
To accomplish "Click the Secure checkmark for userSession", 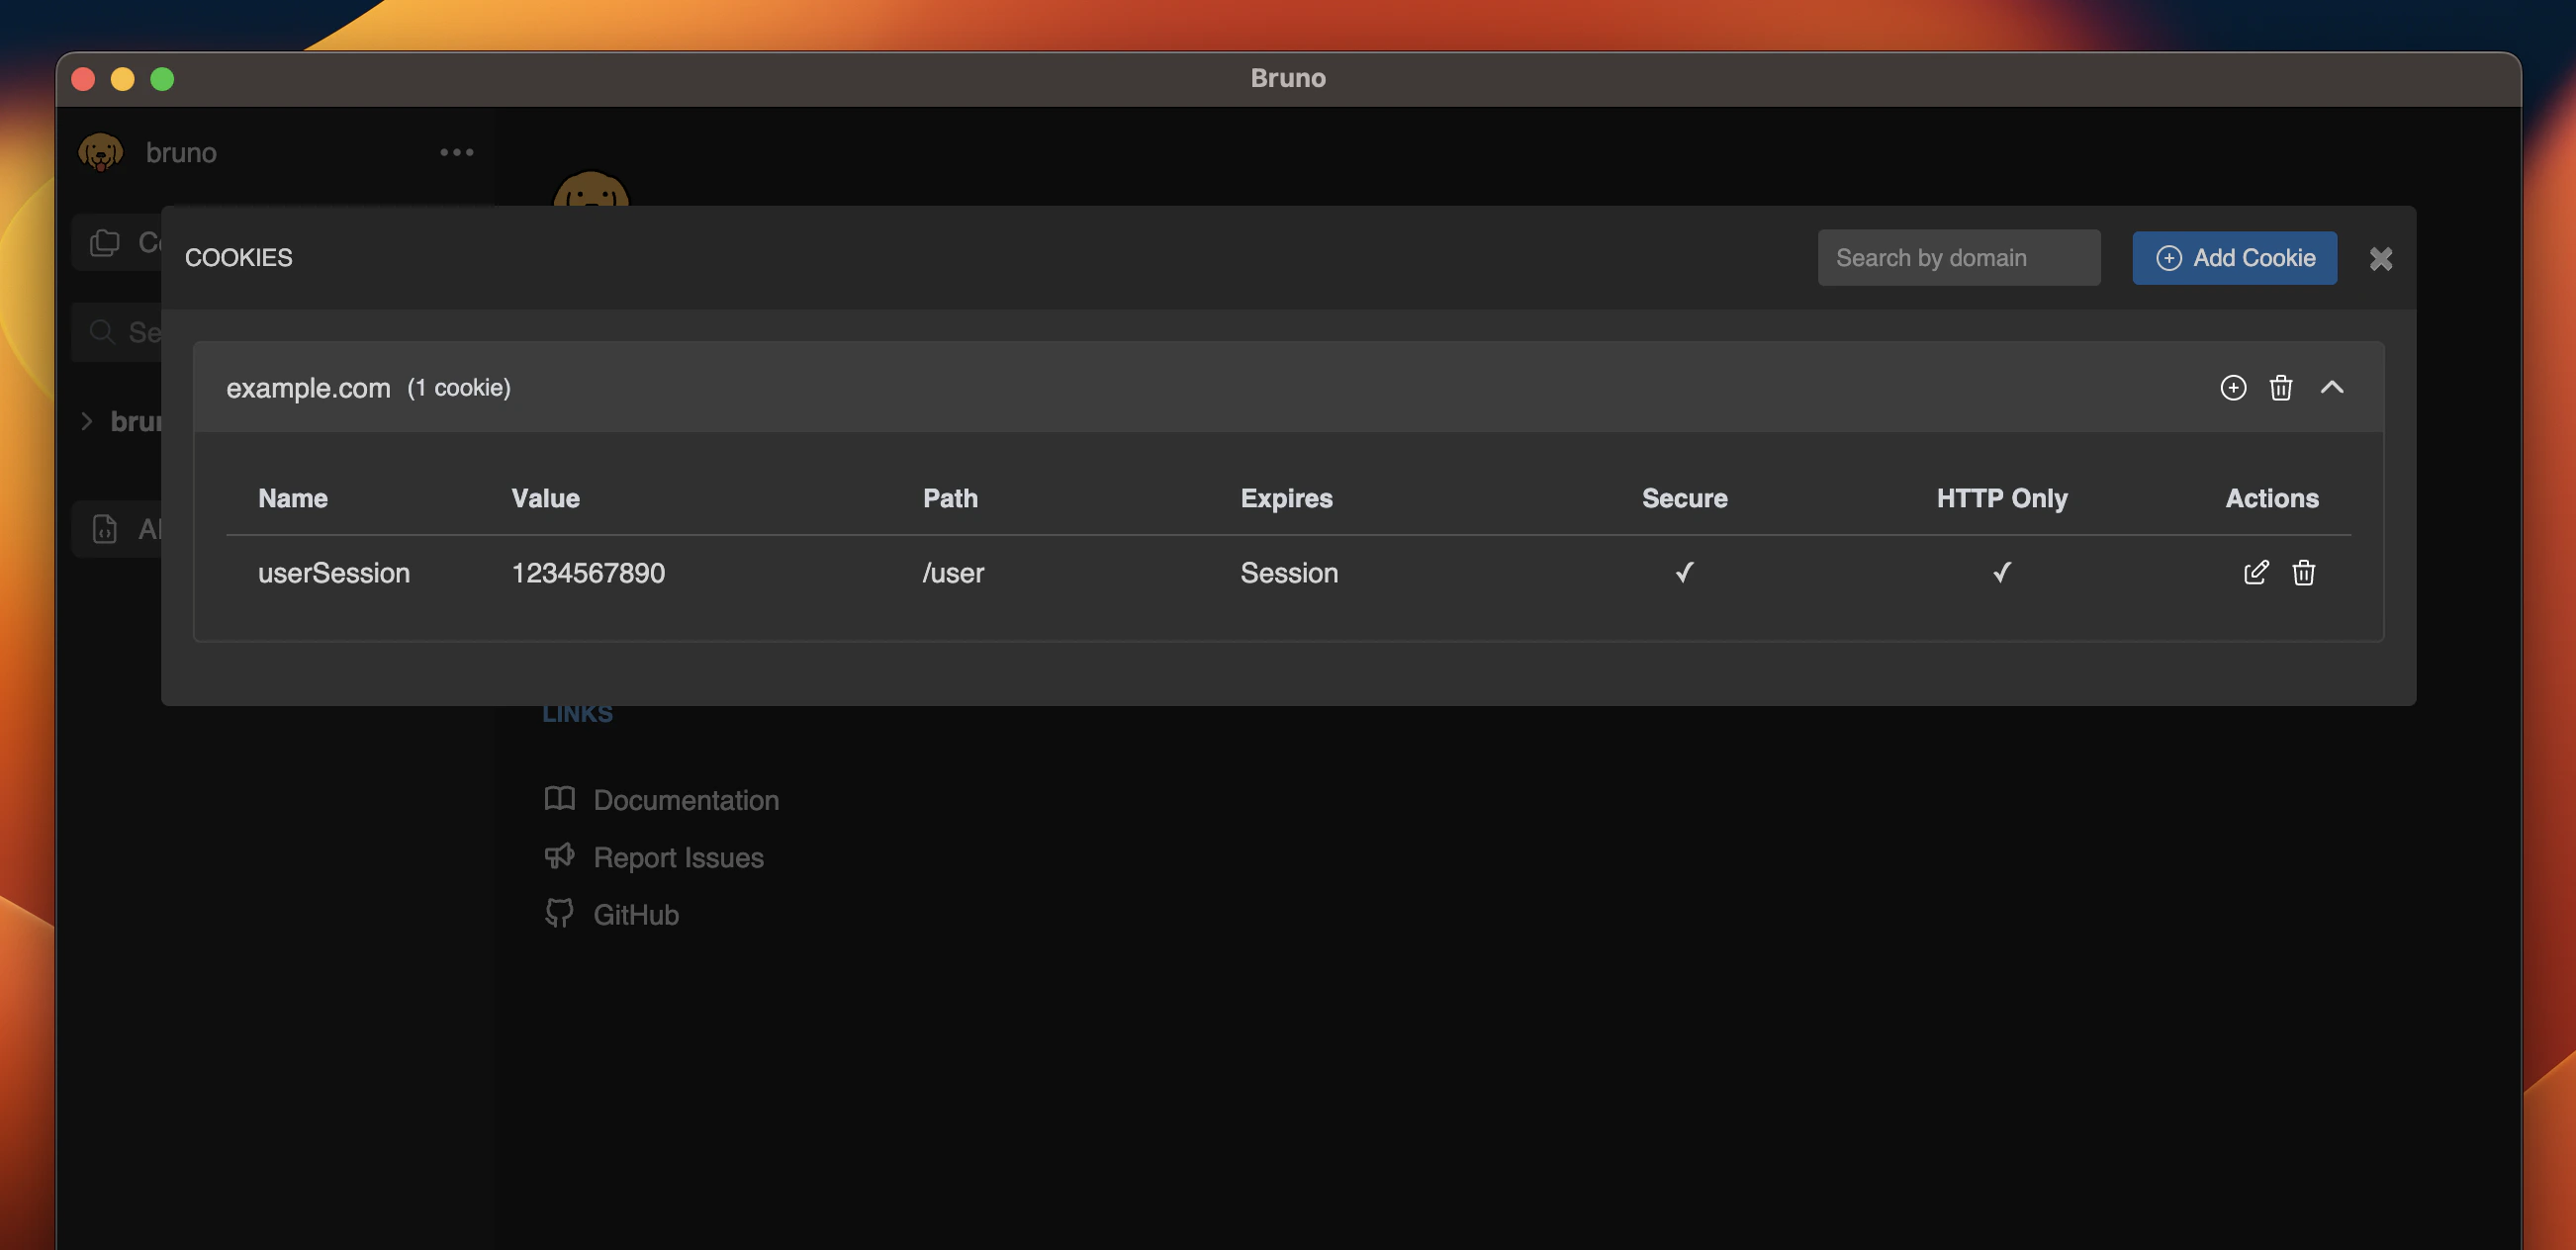I will click(x=1684, y=572).
